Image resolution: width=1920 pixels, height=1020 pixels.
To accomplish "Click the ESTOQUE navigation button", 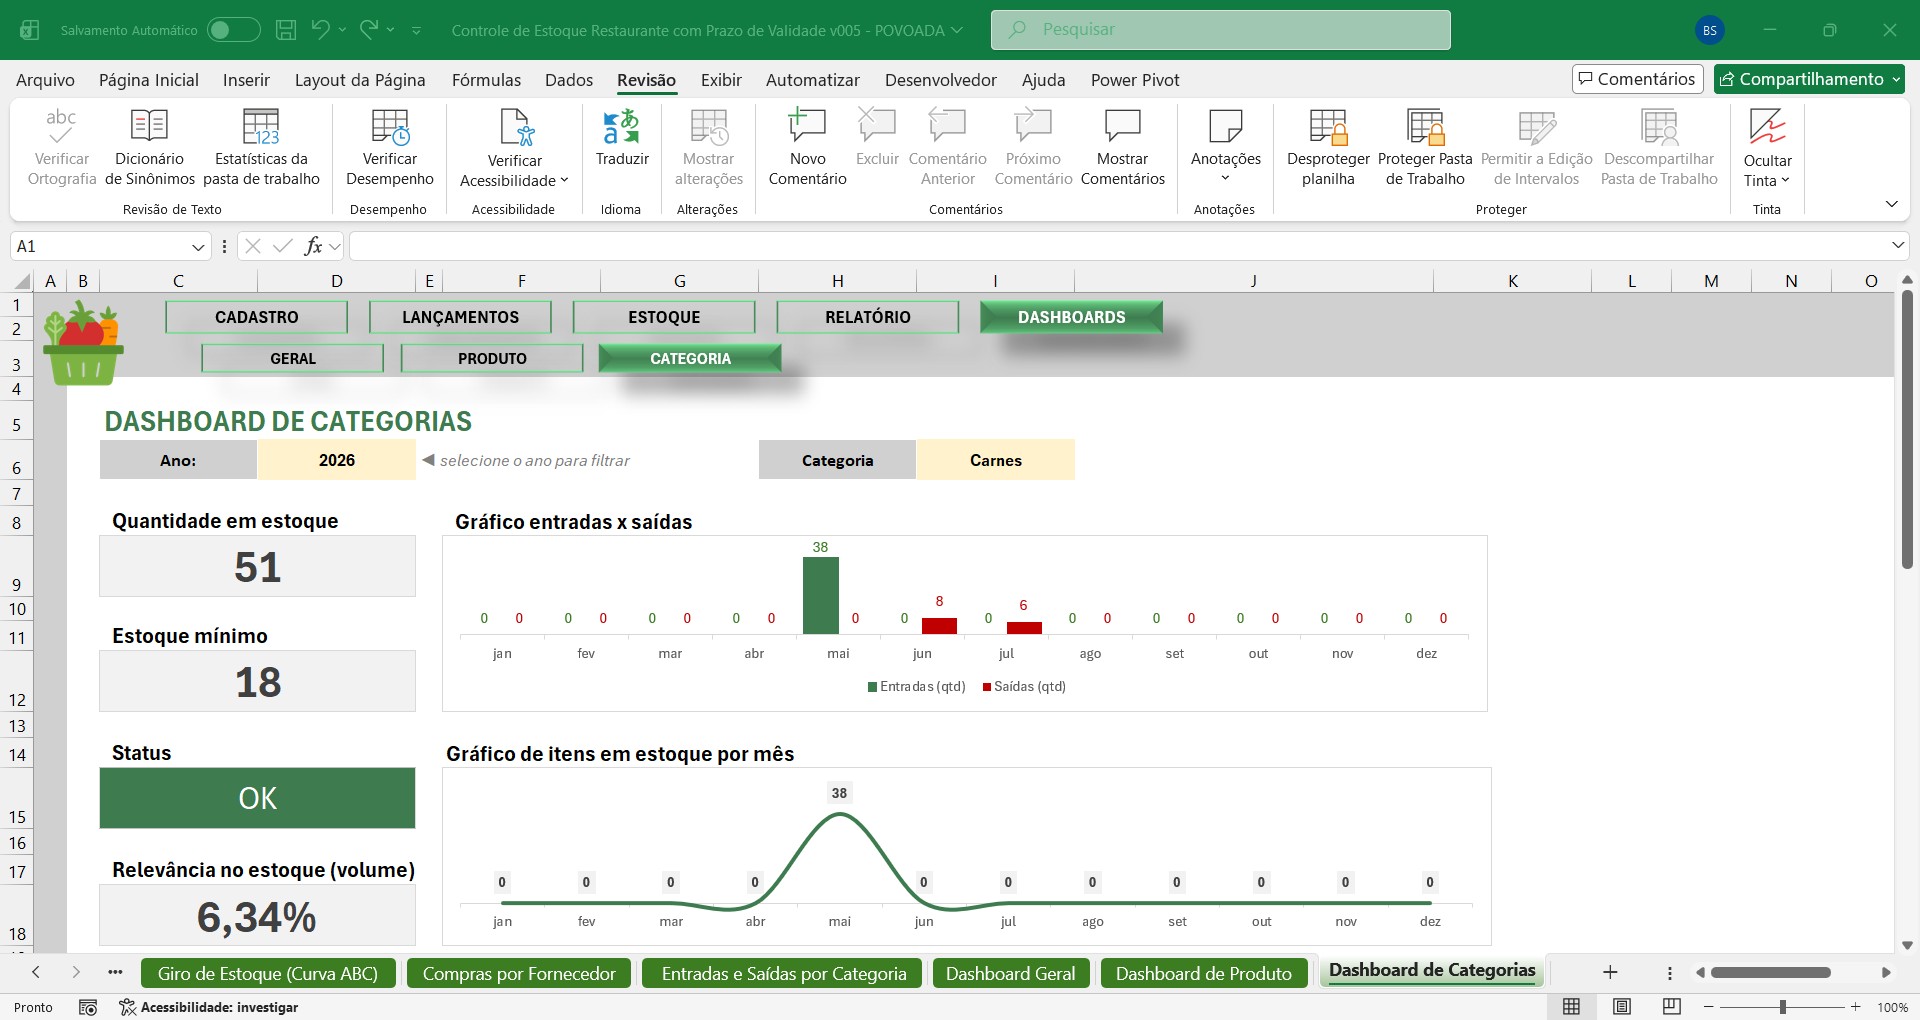I will coord(664,317).
